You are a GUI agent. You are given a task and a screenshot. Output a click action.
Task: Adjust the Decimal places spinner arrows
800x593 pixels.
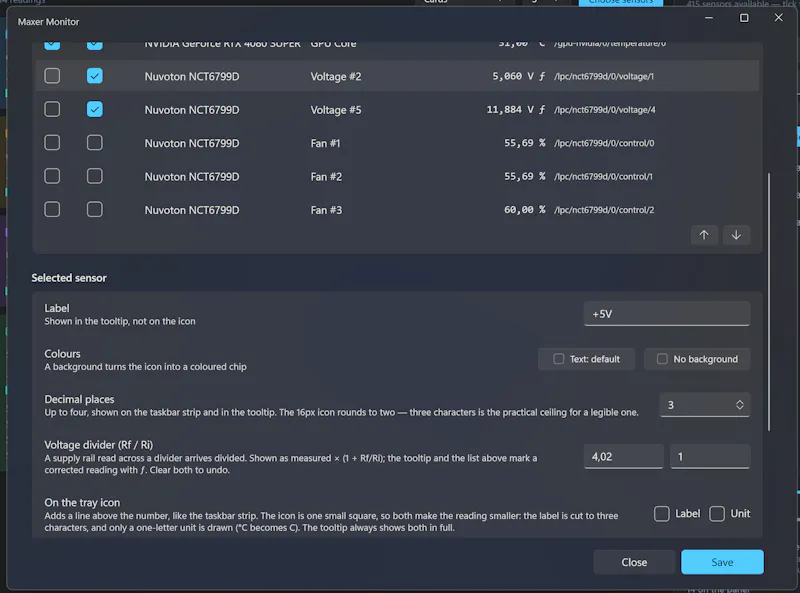point(739,405)
